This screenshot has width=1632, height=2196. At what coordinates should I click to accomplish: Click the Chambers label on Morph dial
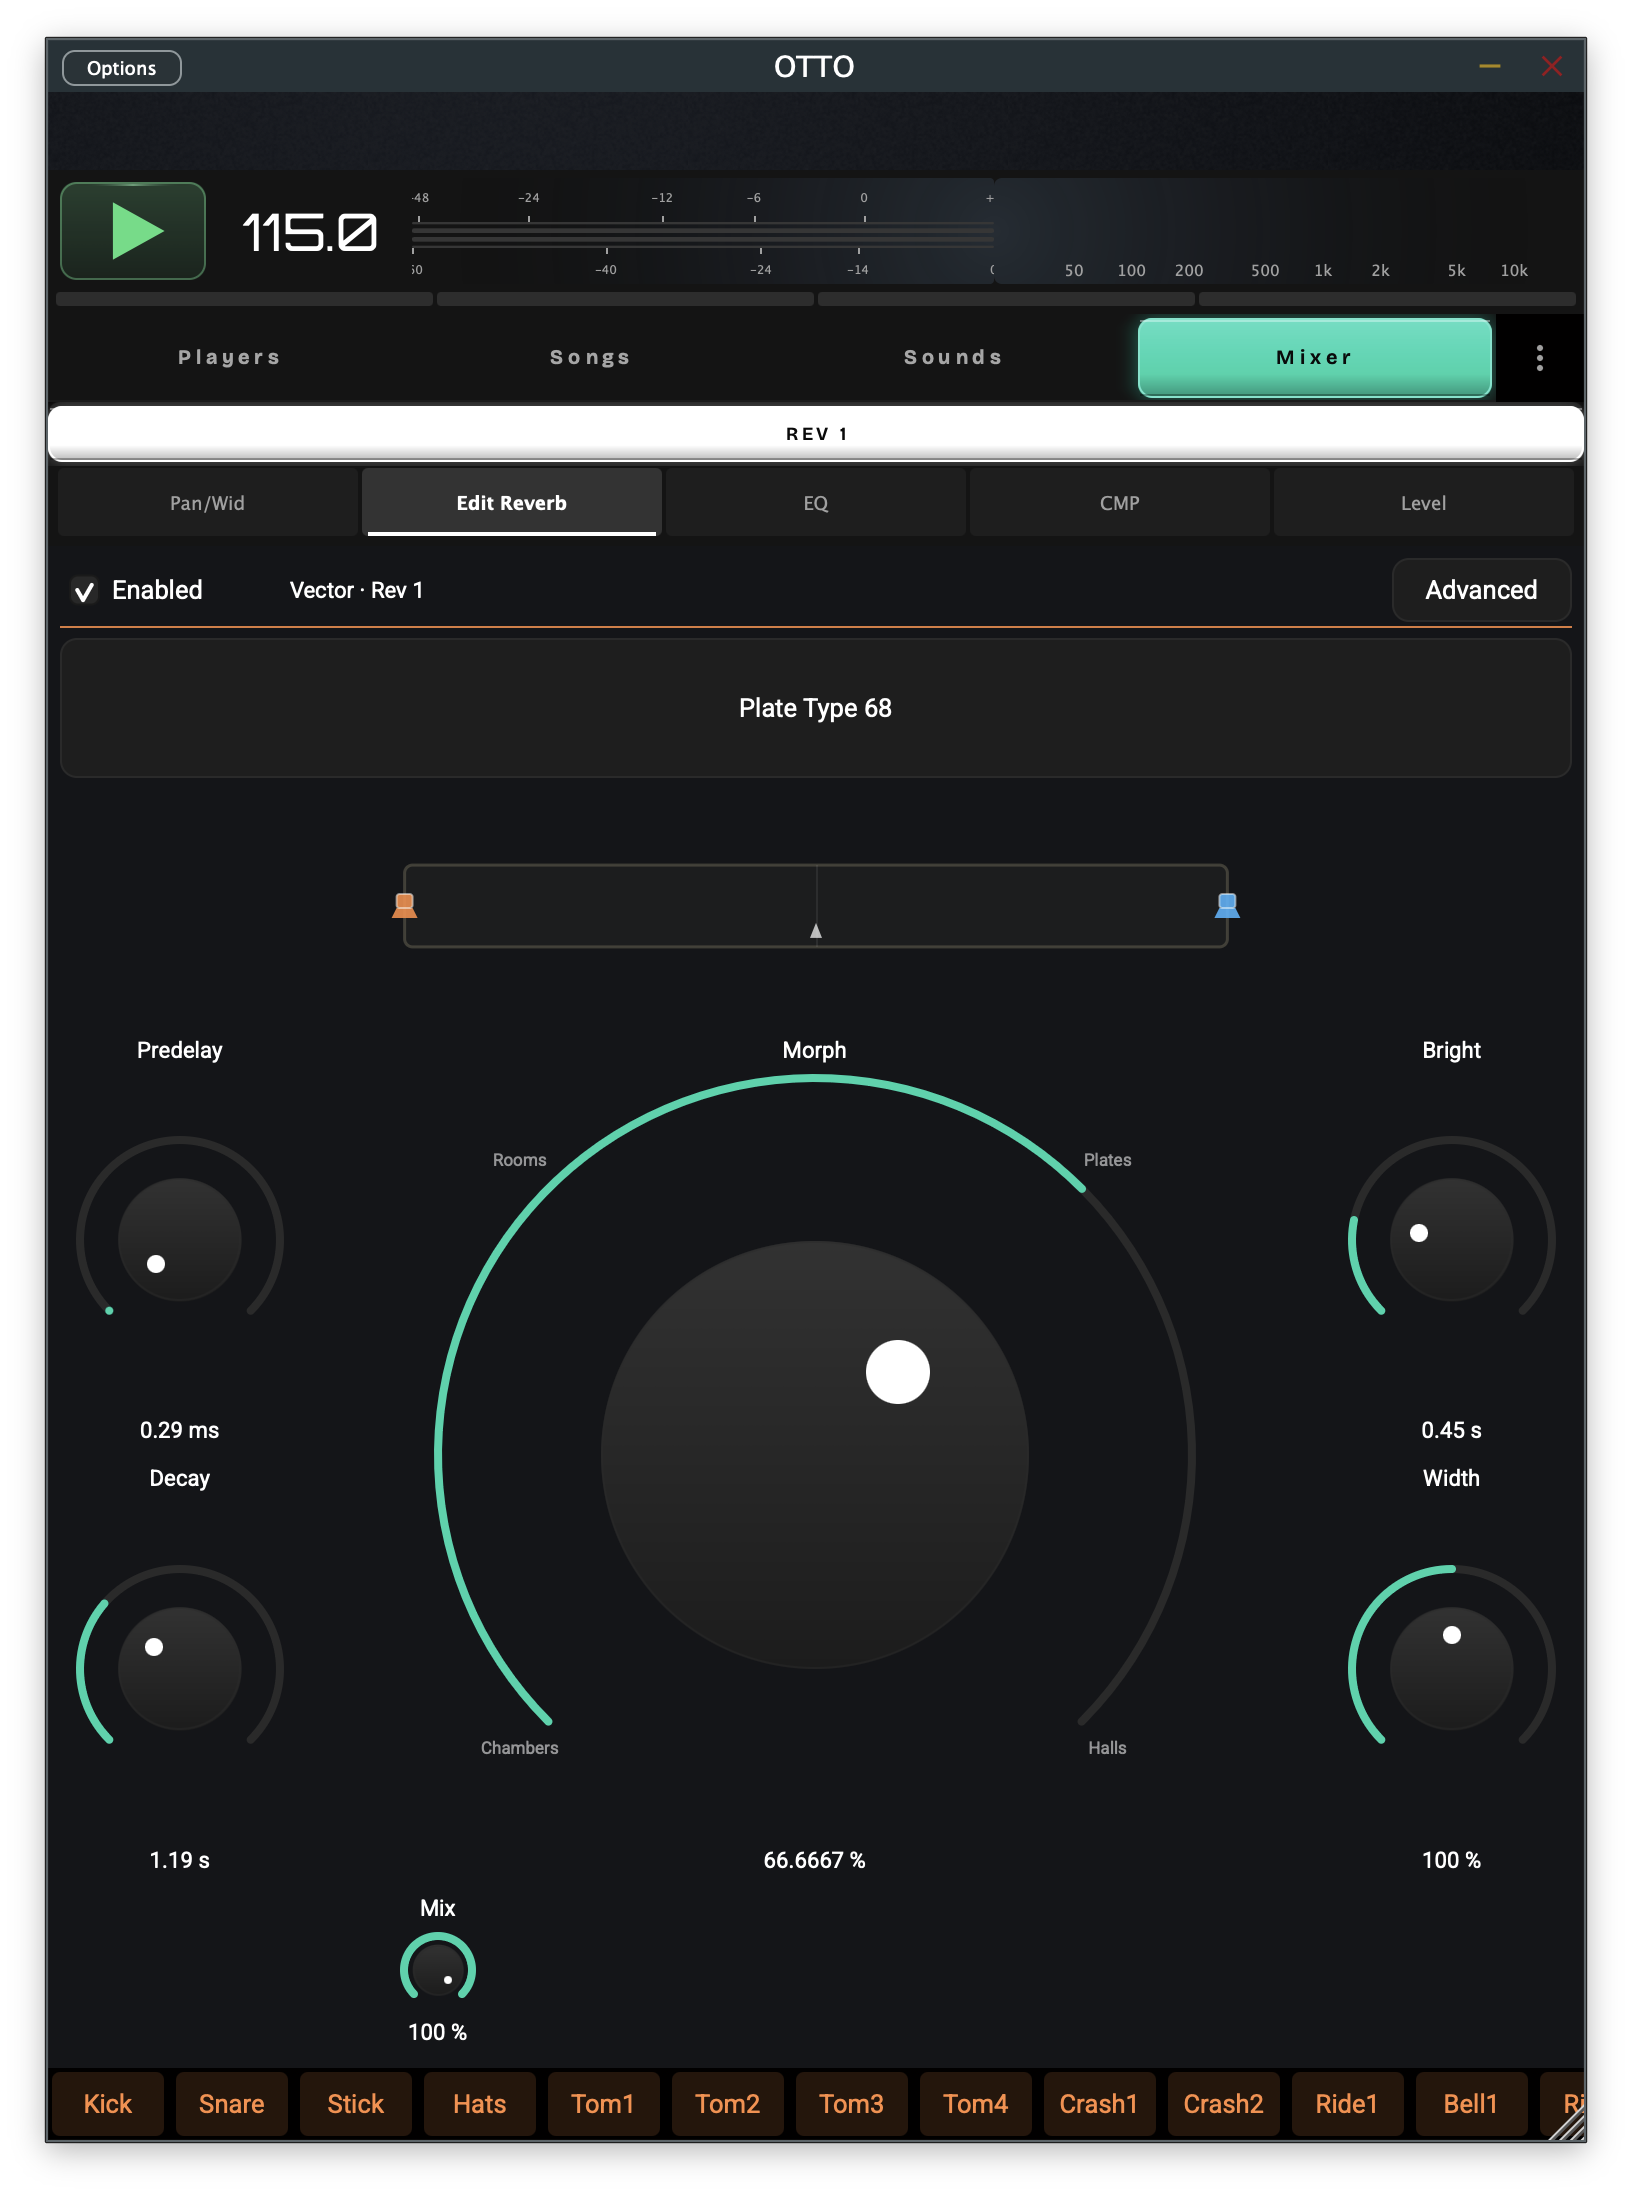[520, 1748]
